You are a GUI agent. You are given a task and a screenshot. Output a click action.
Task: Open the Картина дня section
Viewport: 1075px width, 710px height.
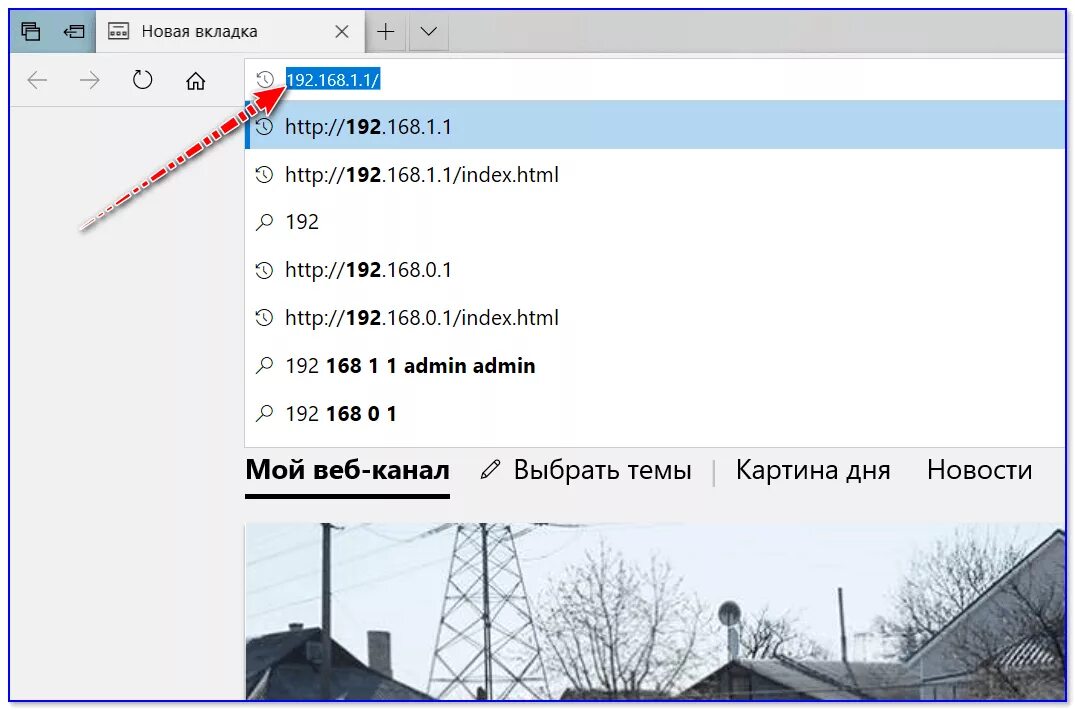[813, 469]
